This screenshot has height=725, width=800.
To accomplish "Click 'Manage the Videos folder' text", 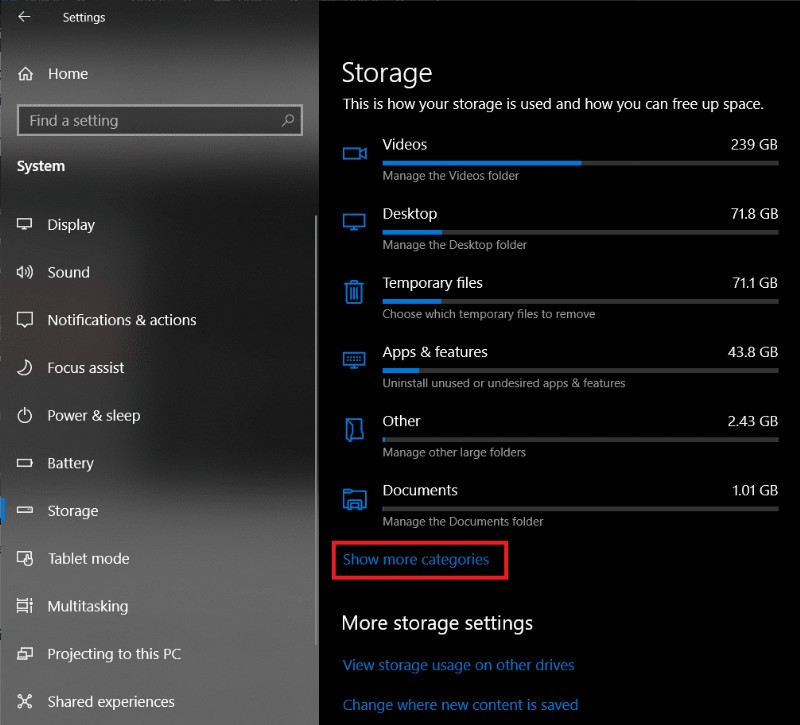I will (451, 176).
